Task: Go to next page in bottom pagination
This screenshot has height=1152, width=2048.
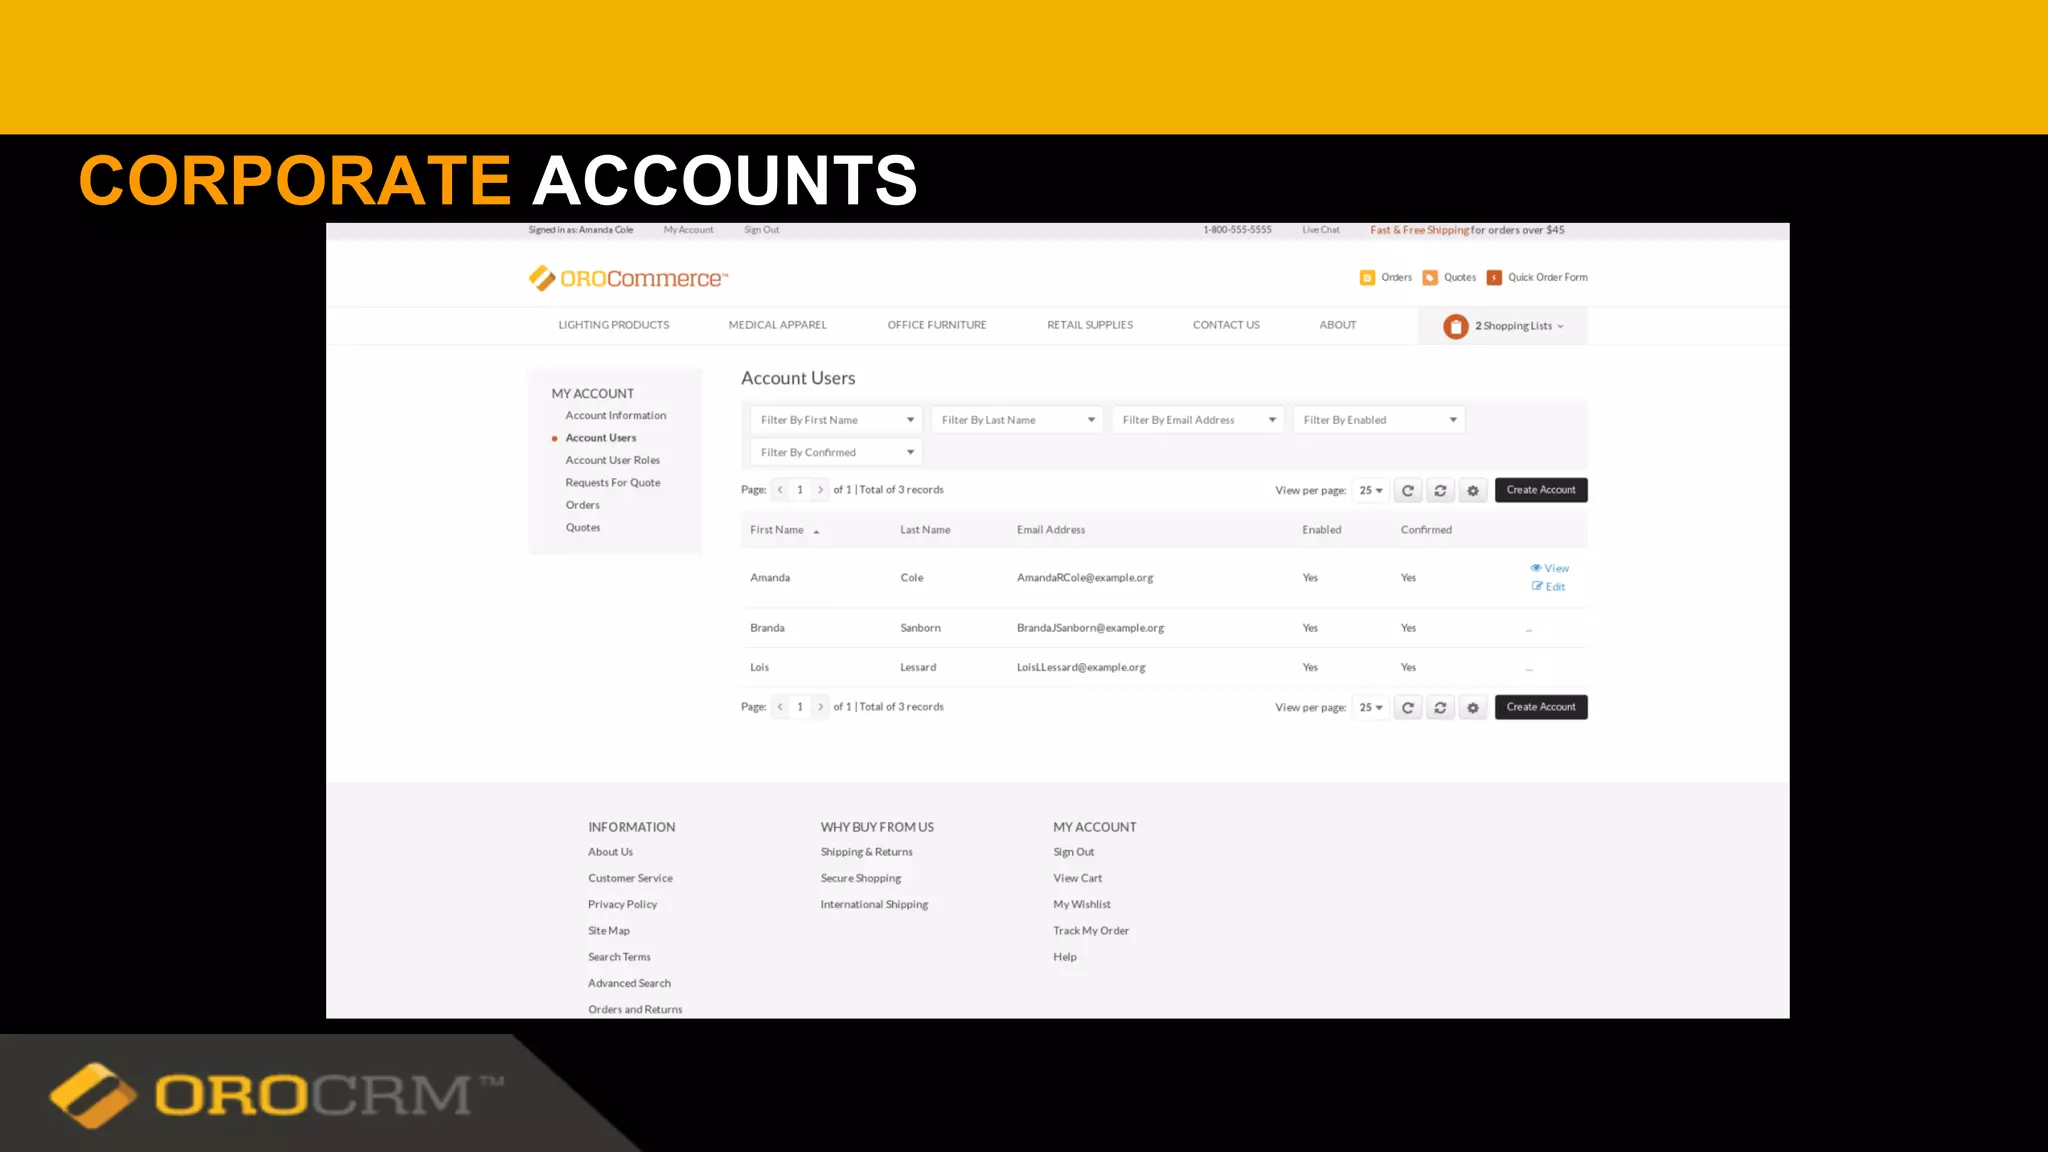Action: (820, 707)
